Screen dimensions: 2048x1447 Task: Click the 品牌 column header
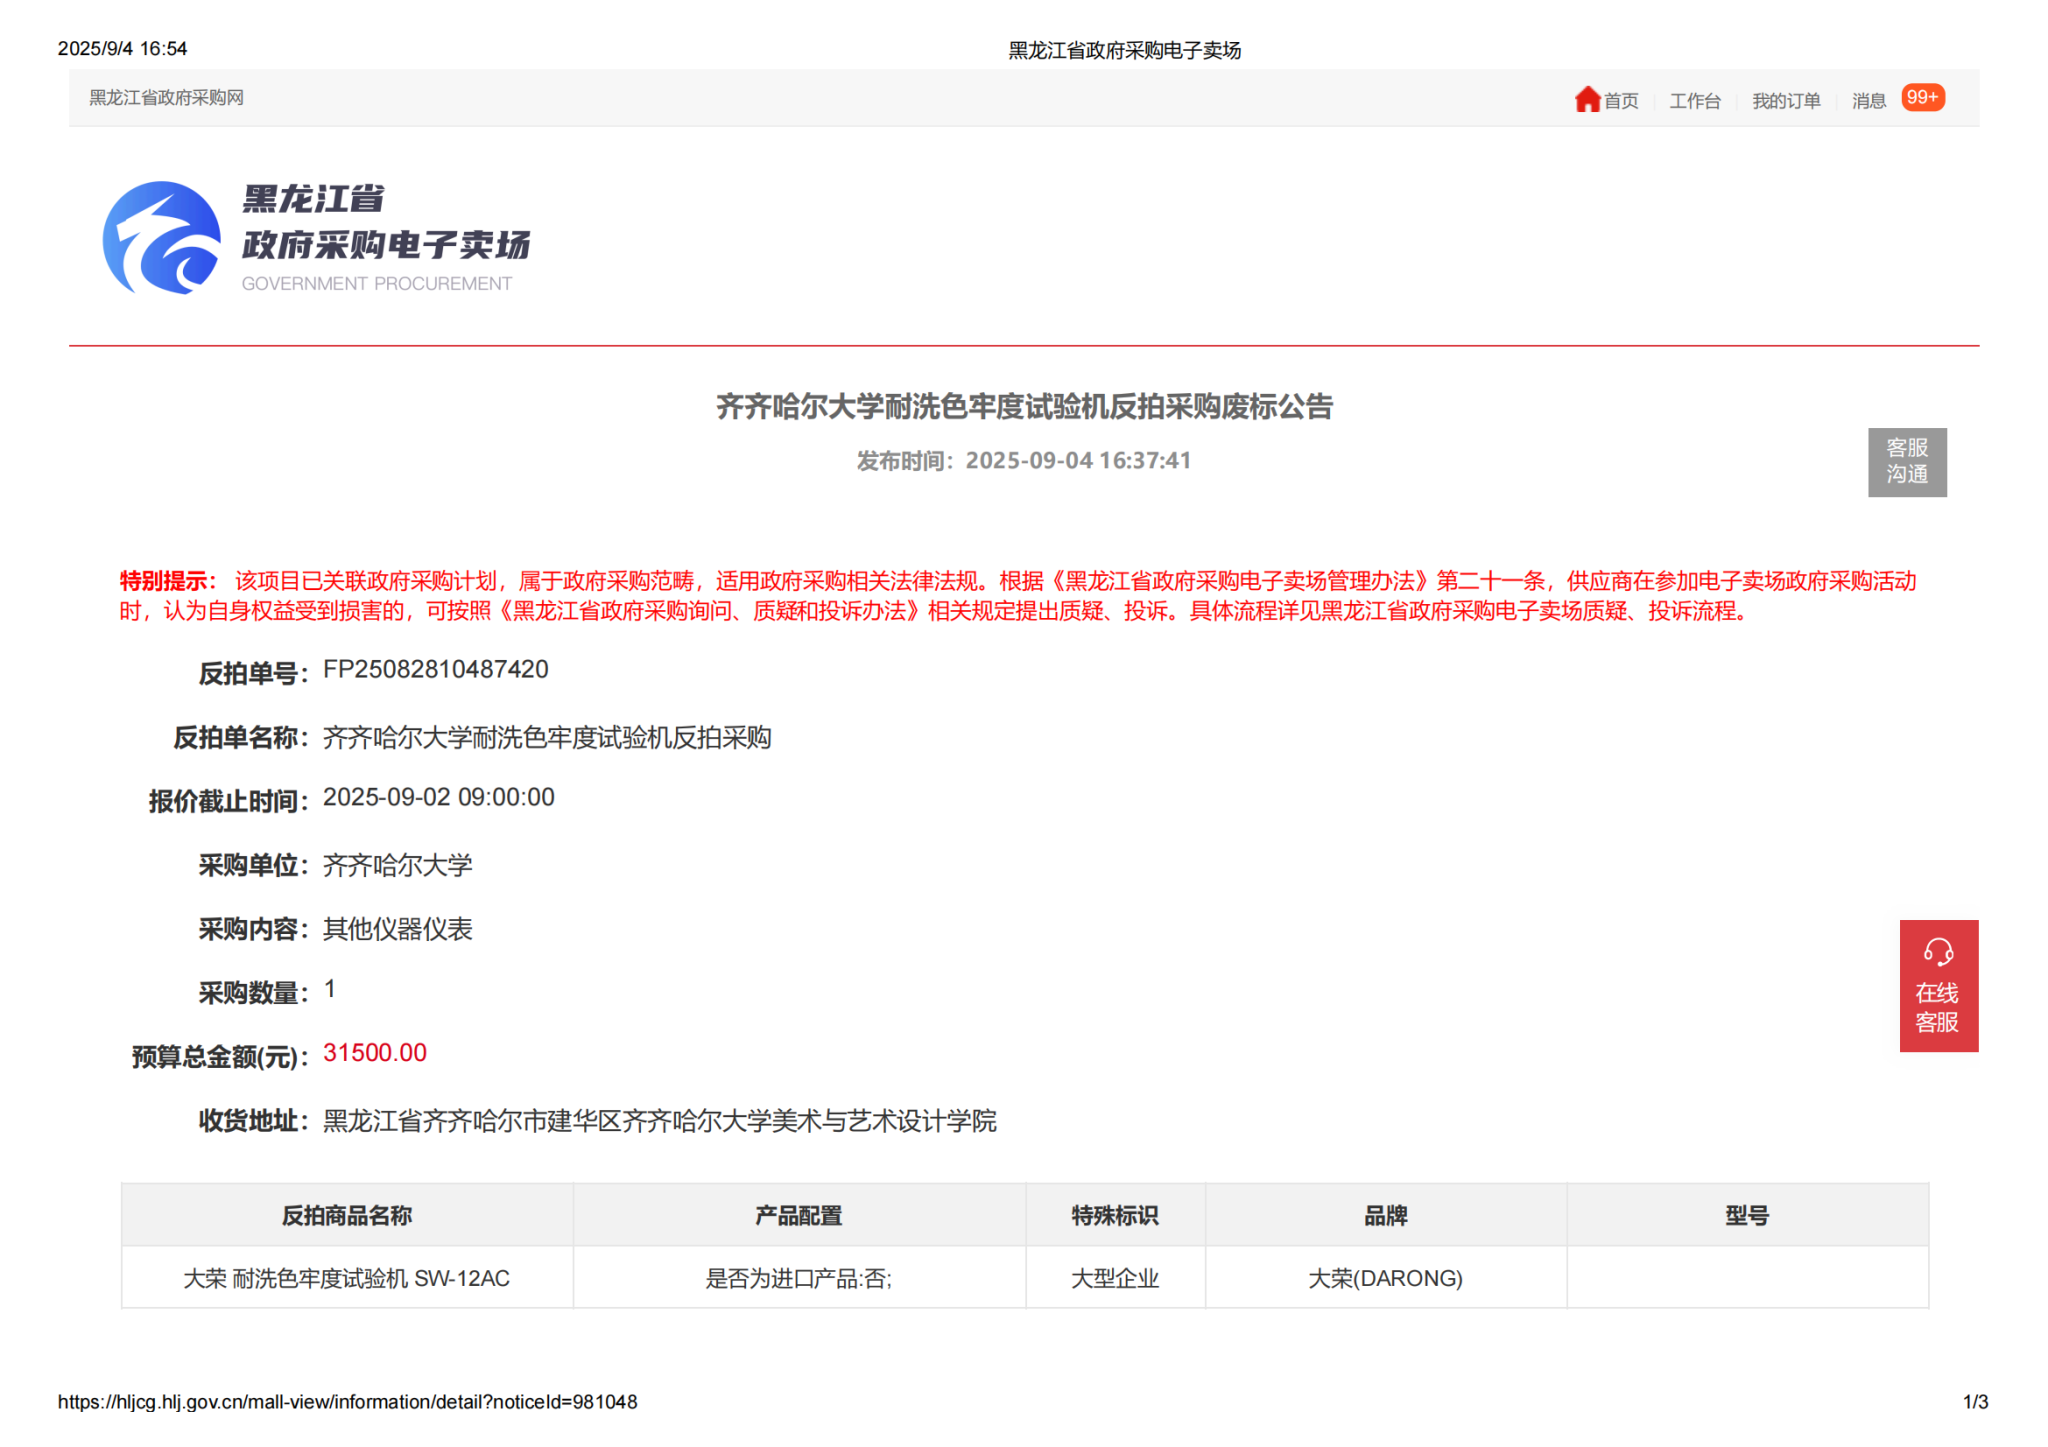1385,1215
